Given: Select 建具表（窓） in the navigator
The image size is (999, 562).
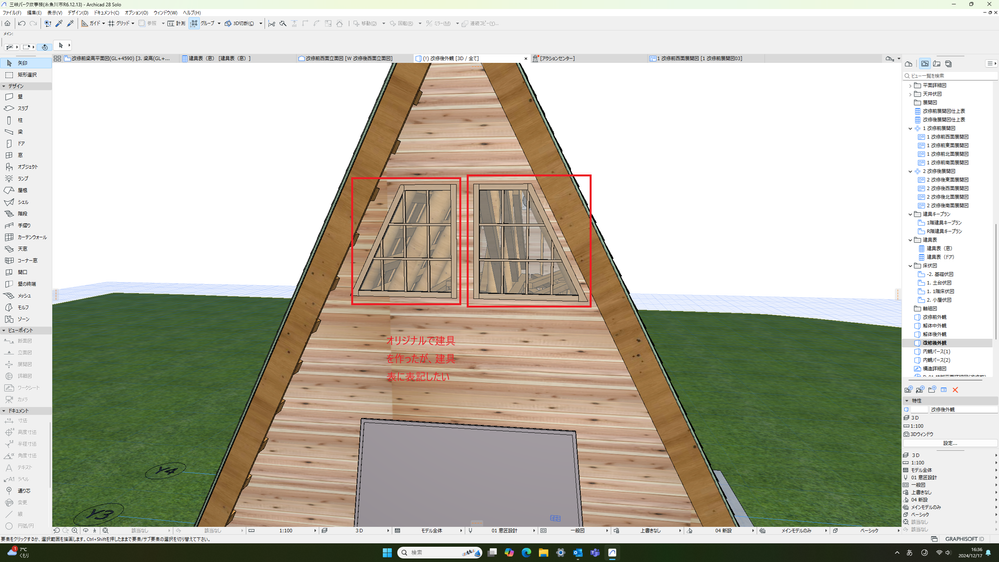Looking at the screenshot, I should (939, 249).
